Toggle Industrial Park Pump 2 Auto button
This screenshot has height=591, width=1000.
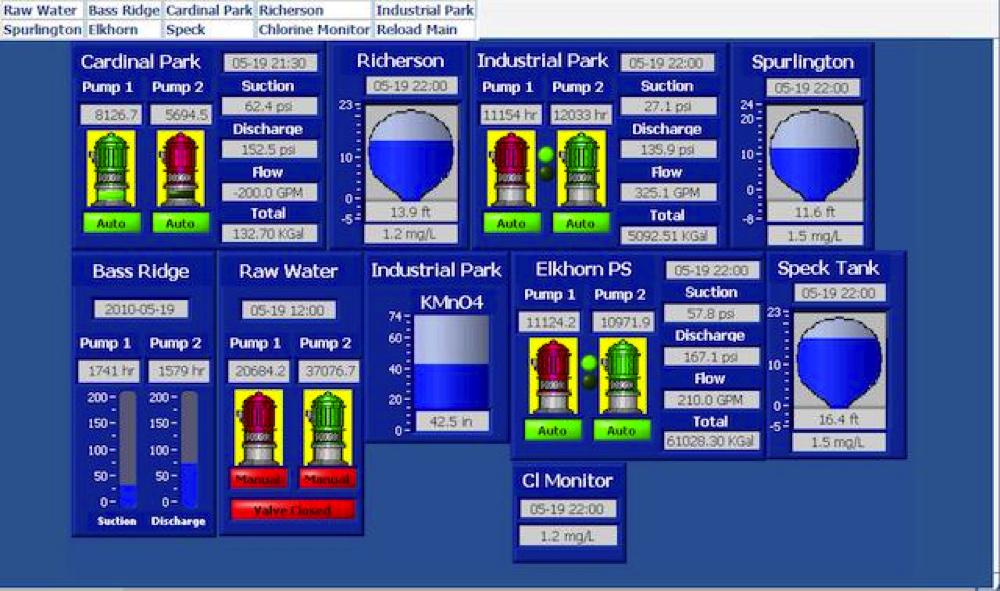[581, 223]
